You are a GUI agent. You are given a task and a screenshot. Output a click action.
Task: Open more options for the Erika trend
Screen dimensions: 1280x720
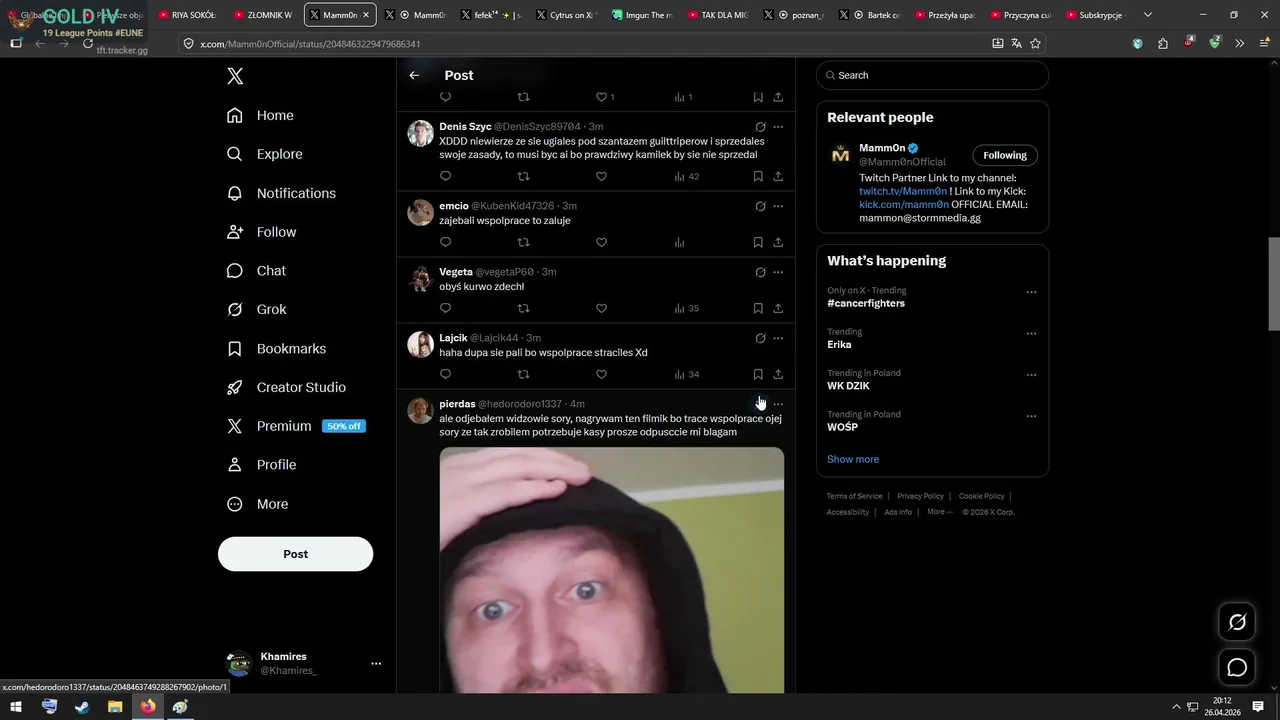[1031, 334]
